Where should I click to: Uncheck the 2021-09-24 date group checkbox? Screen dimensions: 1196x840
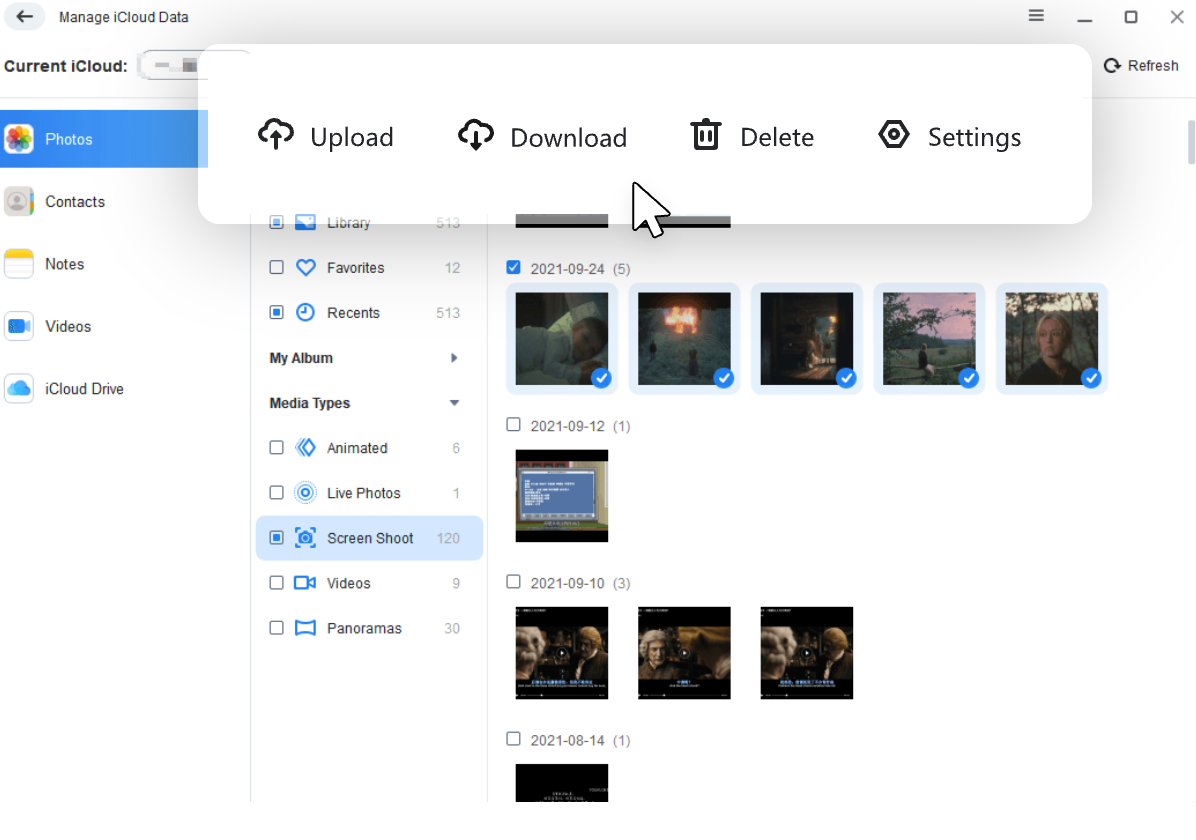point(514,267)
